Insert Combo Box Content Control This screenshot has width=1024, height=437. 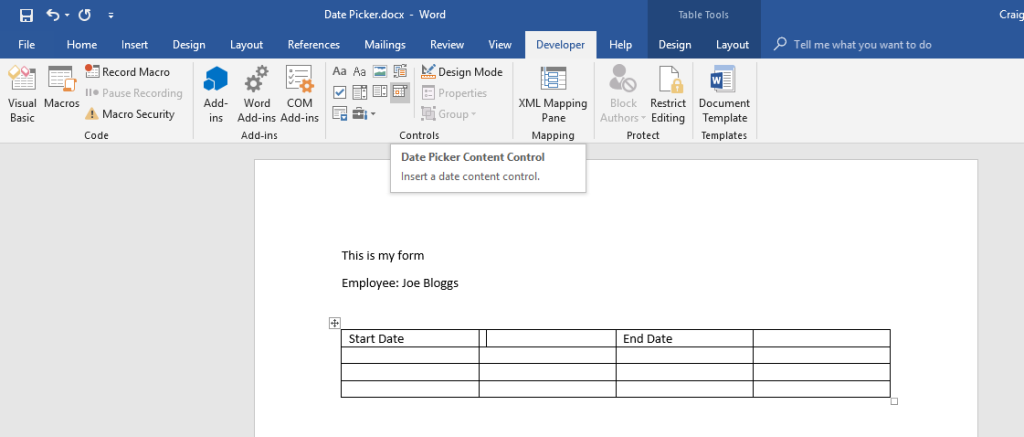(x=359, y=93)
